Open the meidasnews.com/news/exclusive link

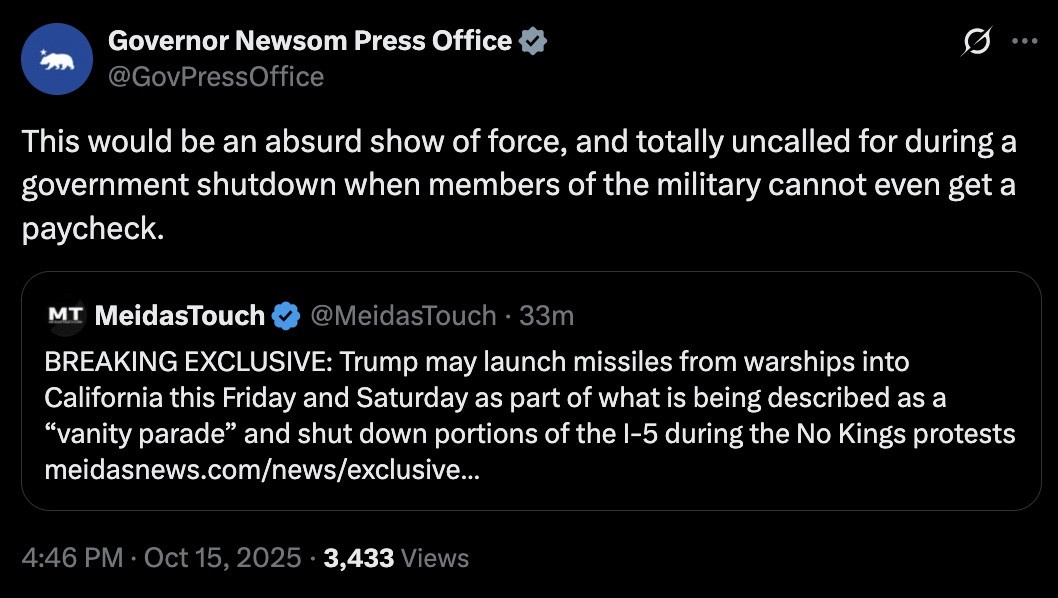pos(262,470)
